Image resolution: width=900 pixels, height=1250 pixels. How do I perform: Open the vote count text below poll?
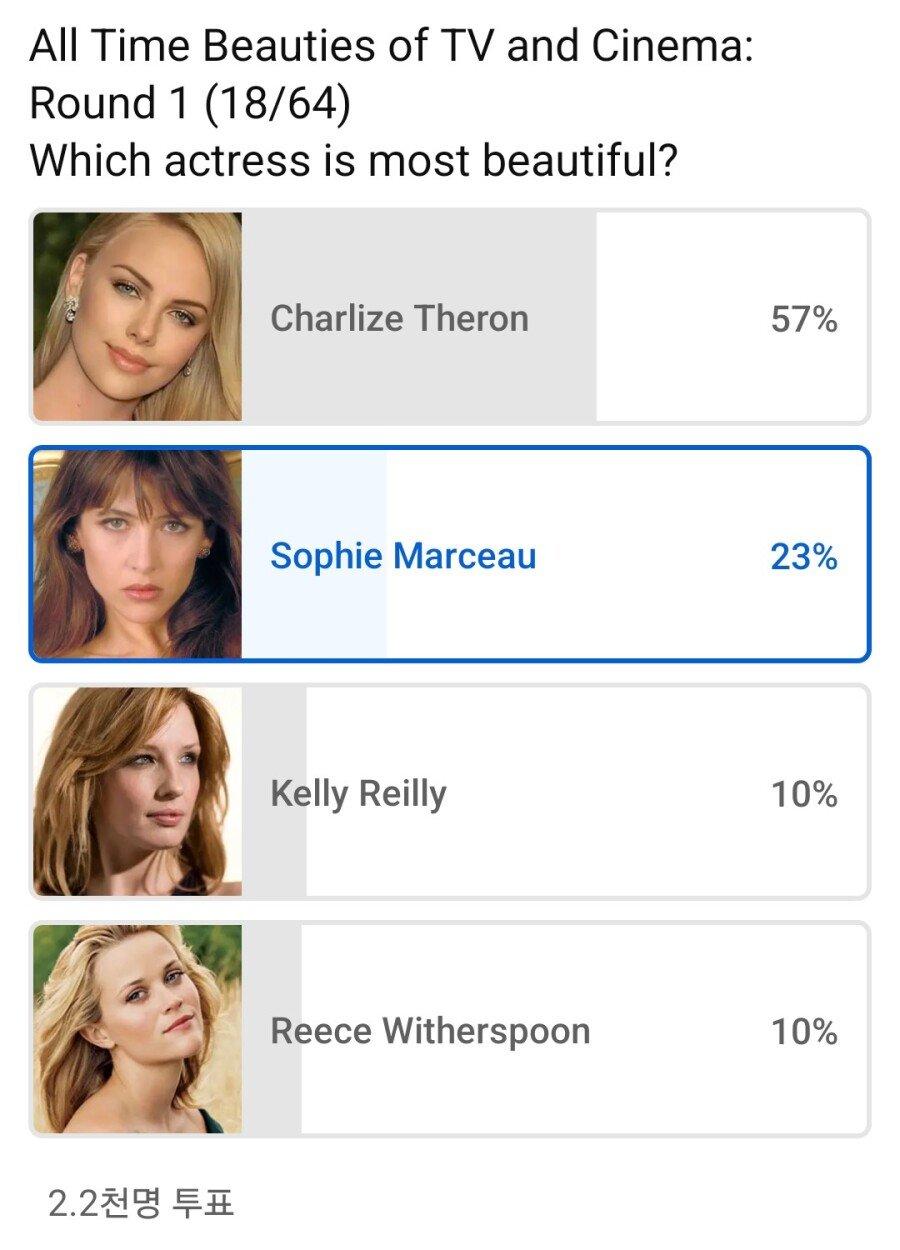[141, 1202]
